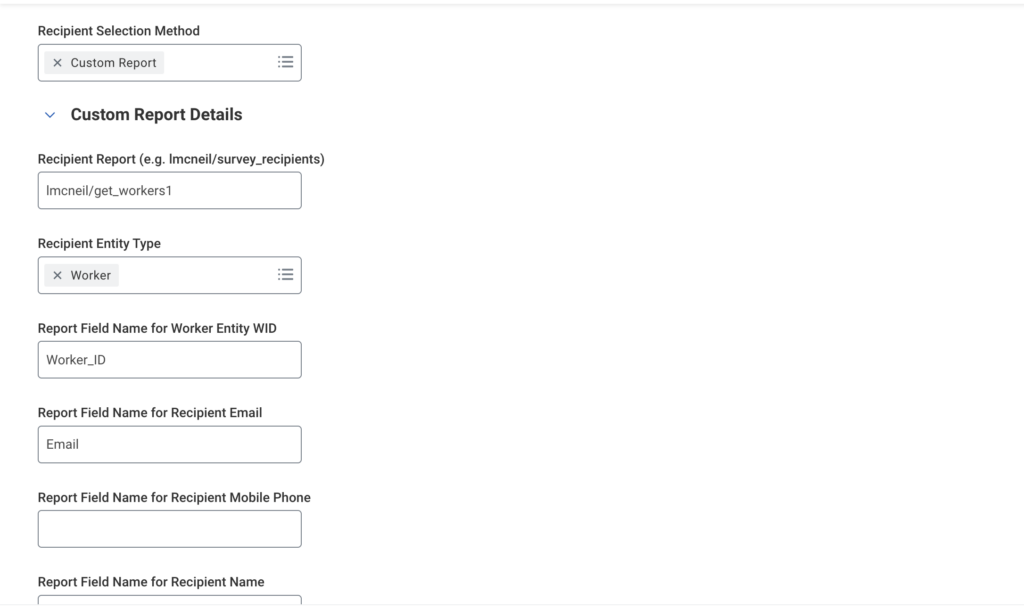This screenshot has width=1024, height=609.
Task: Click the Worker Entity WID field label
Action: click(x=157, y=328)
